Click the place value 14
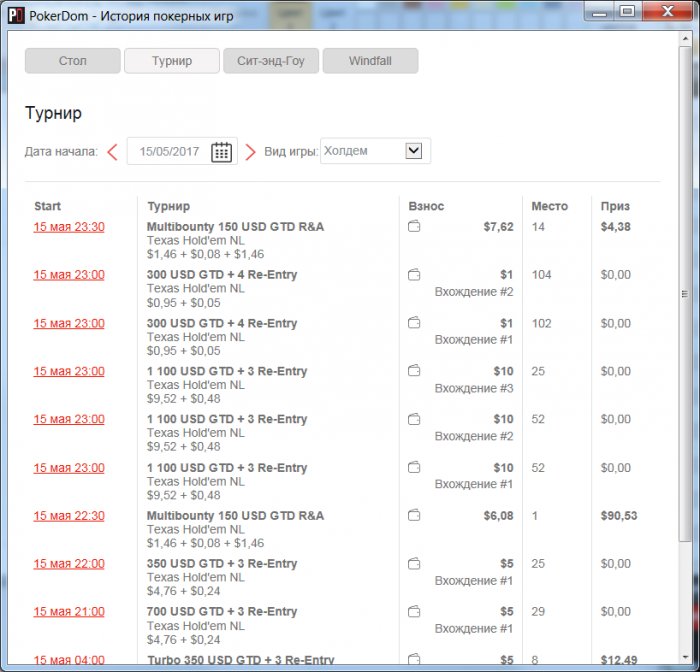This screenshot has height=672, width=700. [x=538, y=227]
